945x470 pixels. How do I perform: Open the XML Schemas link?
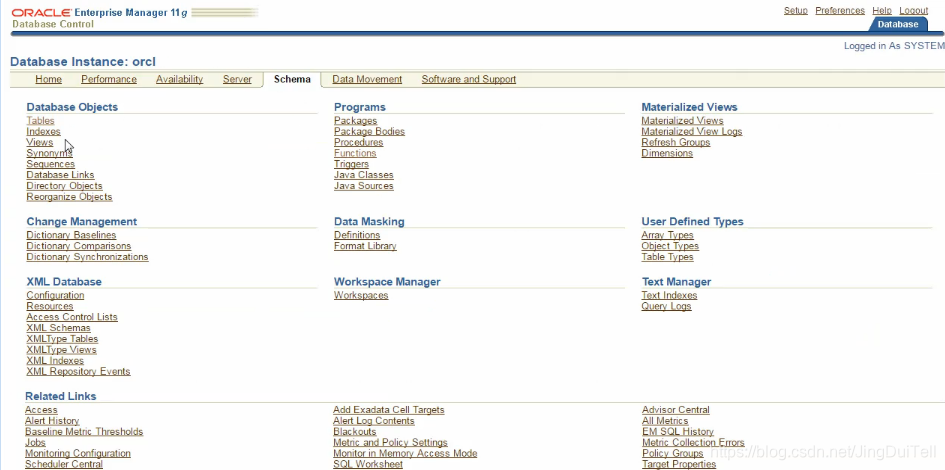(x=58, y=328)
